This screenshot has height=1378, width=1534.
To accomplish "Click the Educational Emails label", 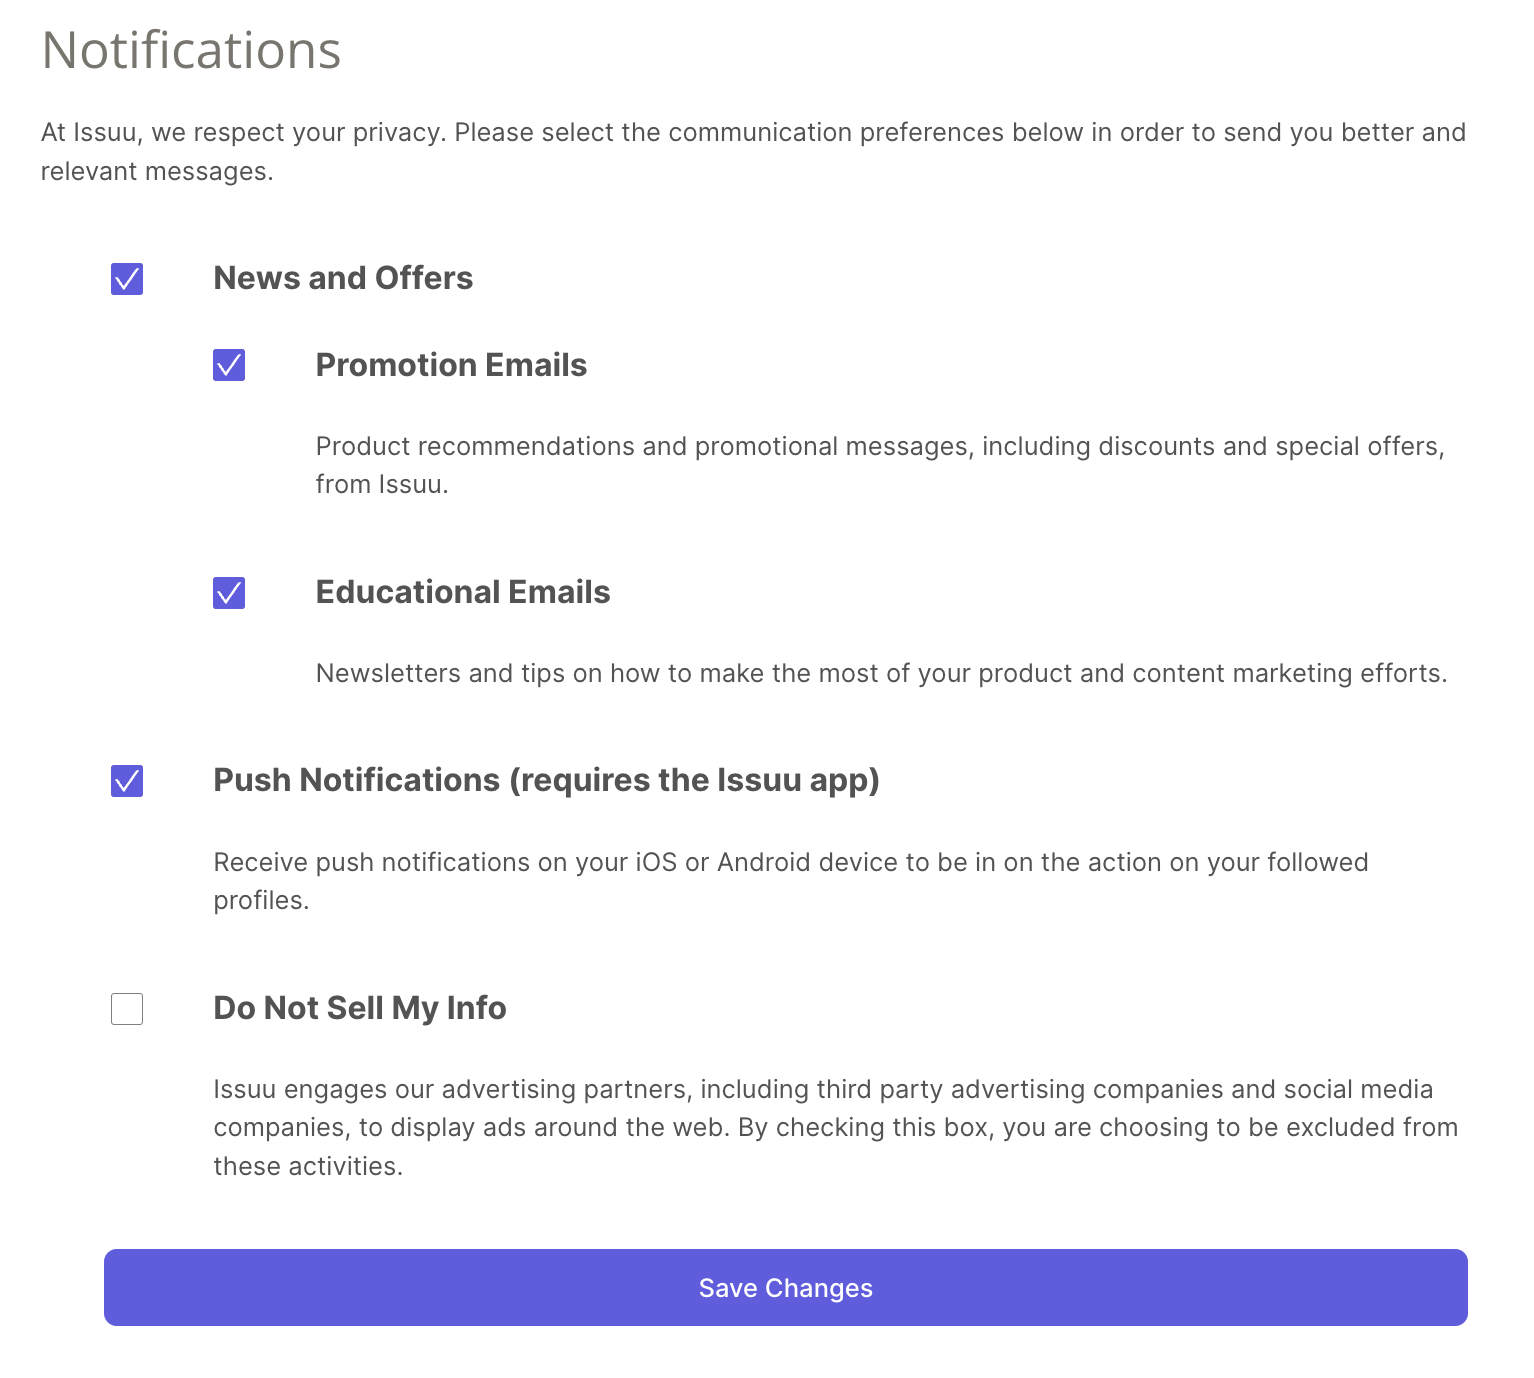I will 463,592.
